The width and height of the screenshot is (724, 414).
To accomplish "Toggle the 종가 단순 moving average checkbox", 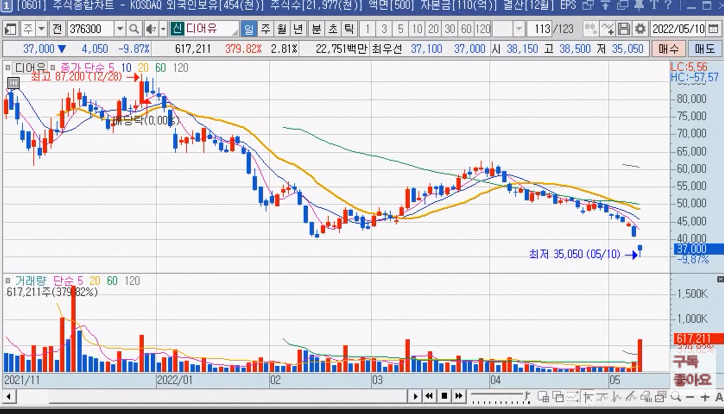I will (53, 68).
